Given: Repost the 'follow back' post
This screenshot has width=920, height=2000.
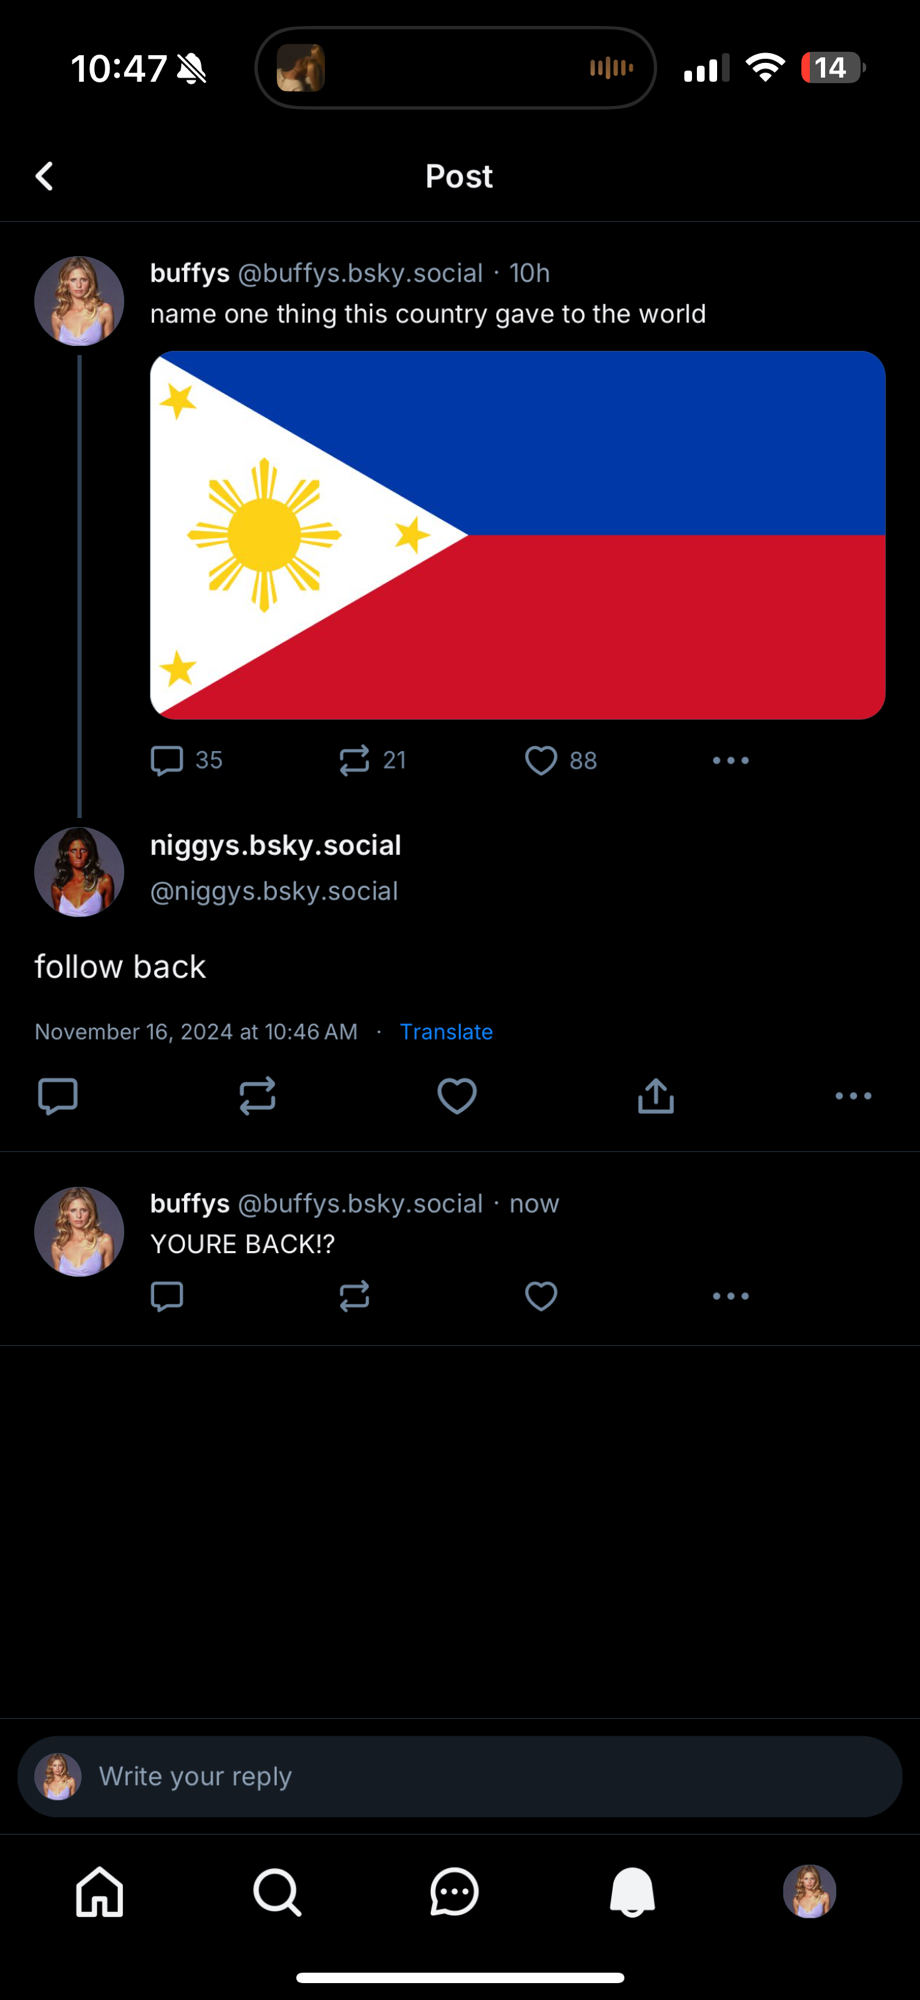Looking at the screenshot, I should [x=257, y=1096].
